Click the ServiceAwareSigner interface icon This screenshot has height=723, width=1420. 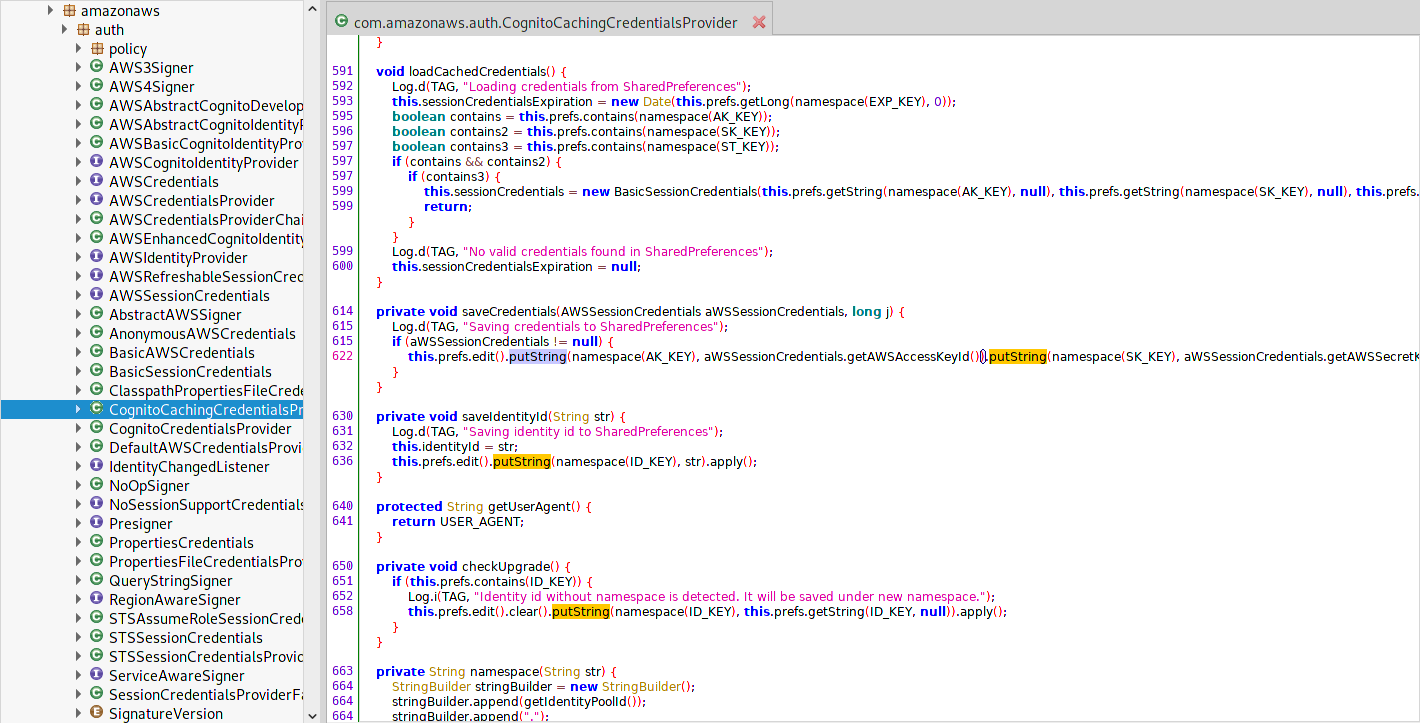point(97,676)
